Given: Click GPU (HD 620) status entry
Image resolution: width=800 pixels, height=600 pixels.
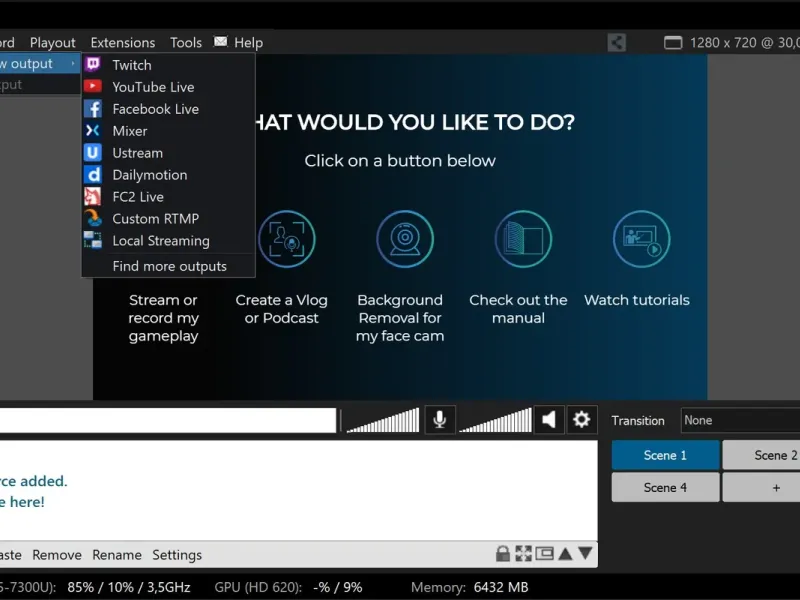Looking at the screenshot, I should click(288, 587).
